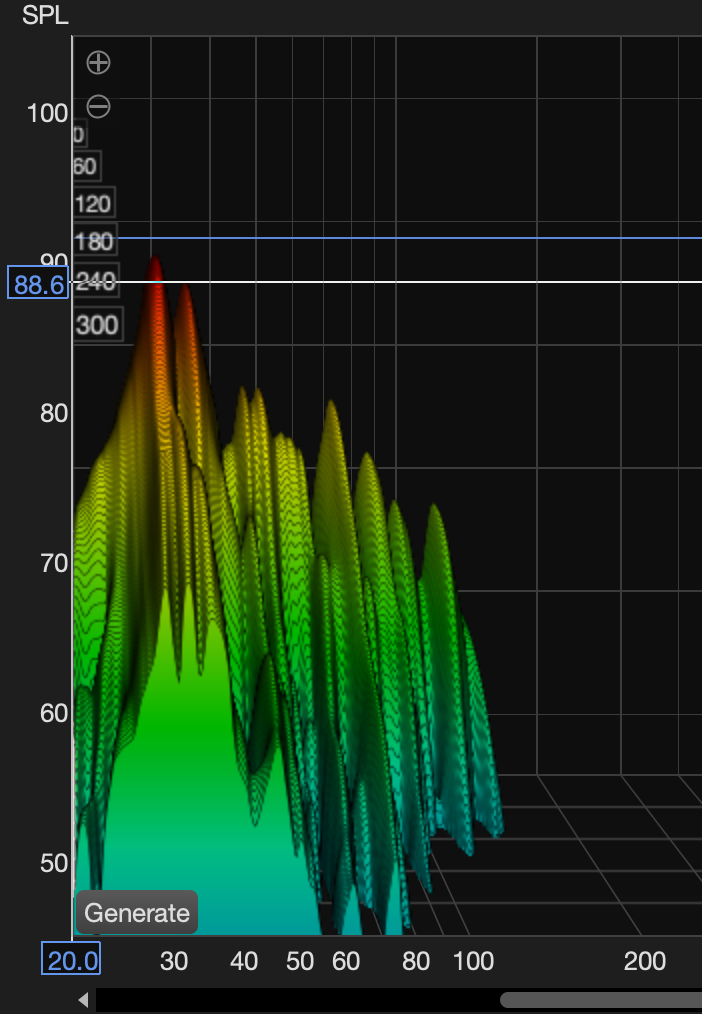
Task: Click the 30 Hz frequency axis label
Action: click(x=174, y=962)
